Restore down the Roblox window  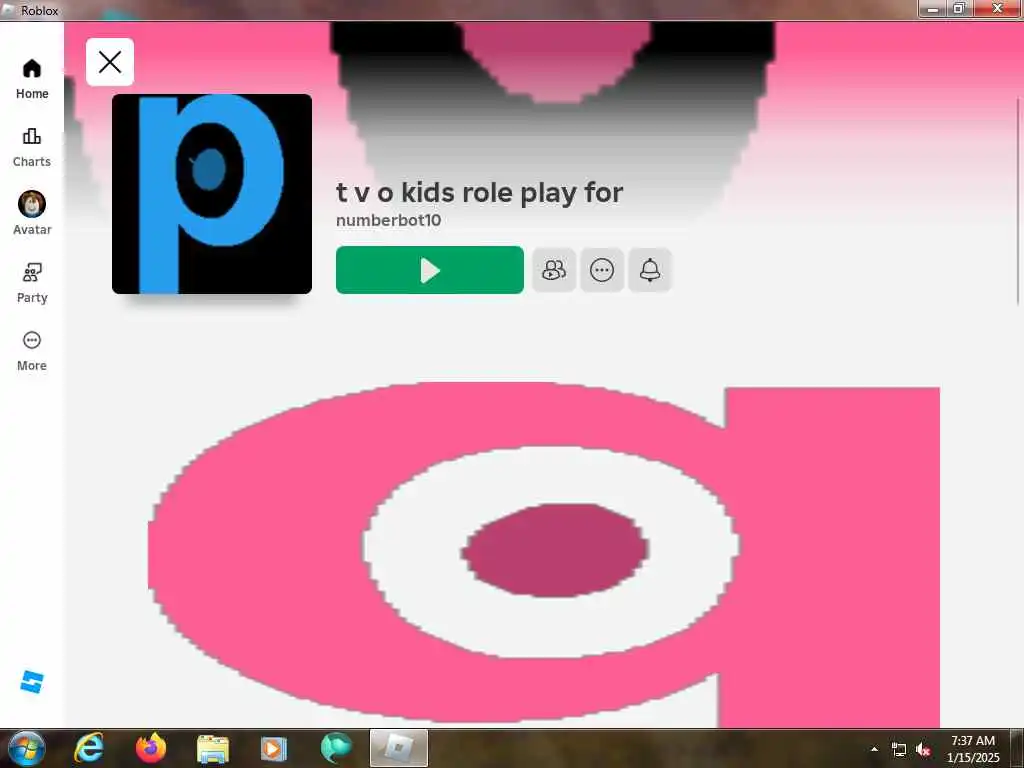[x=959, y=8]
